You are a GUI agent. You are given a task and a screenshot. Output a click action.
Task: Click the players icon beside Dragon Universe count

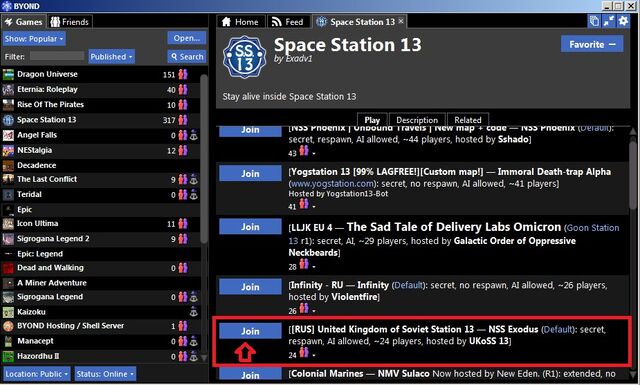(182, 74)
